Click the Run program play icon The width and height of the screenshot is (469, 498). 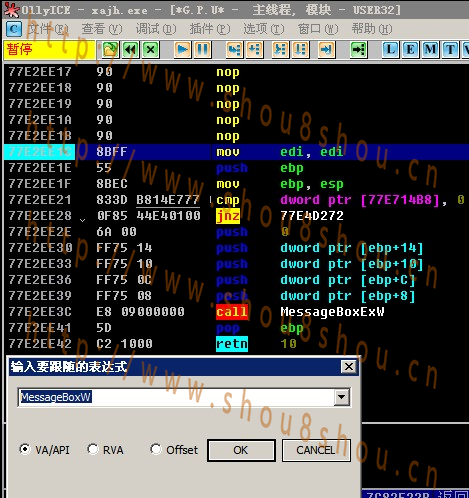[182, 50]
